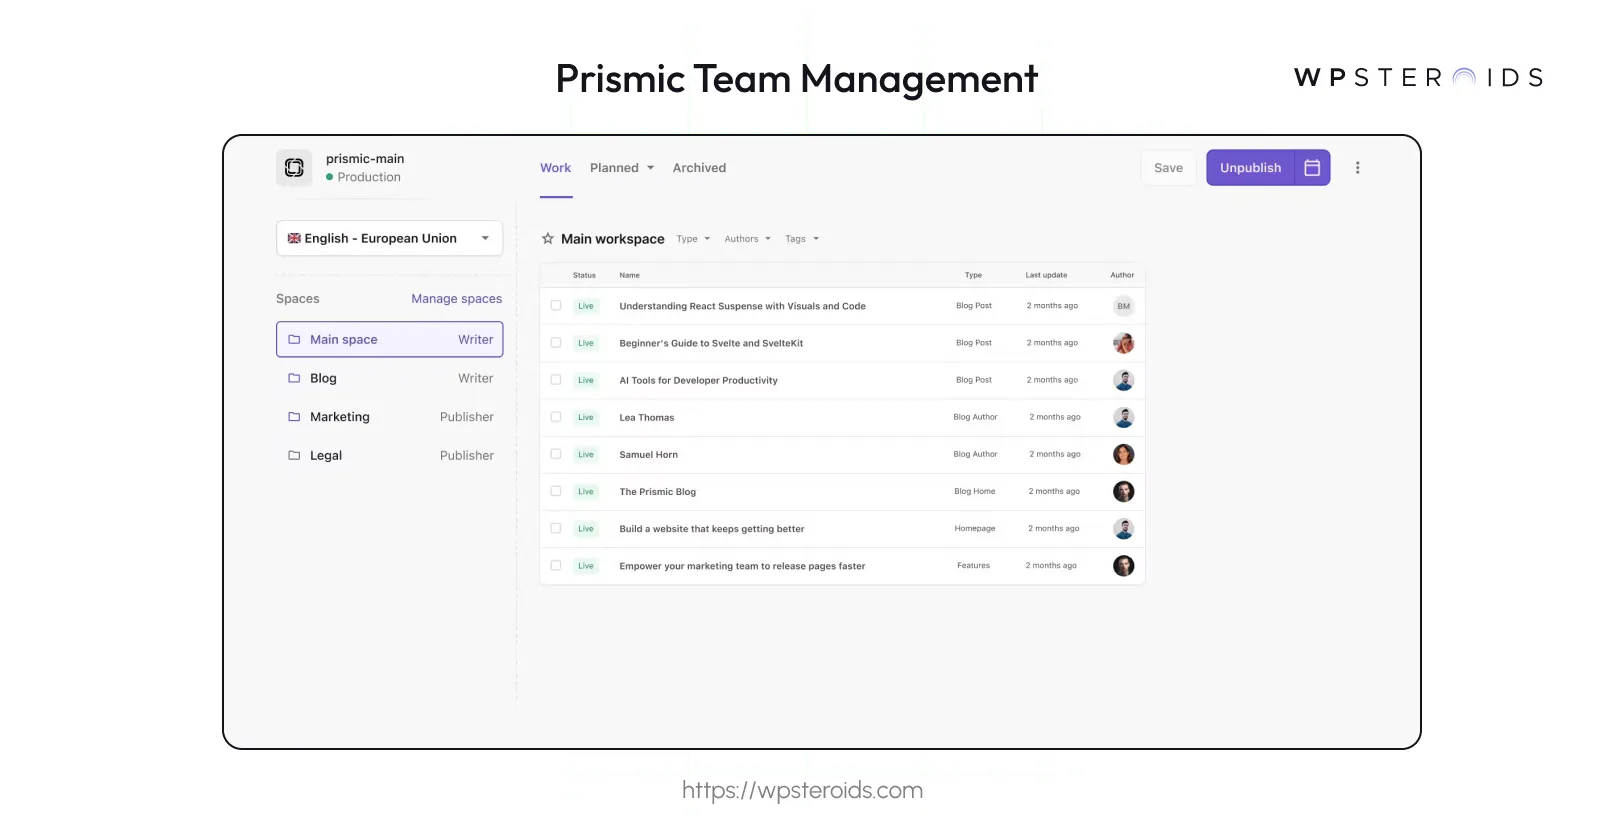Open the Build a website that keeps getting better document
1612x818 pixels.
[x=711, y=529]
